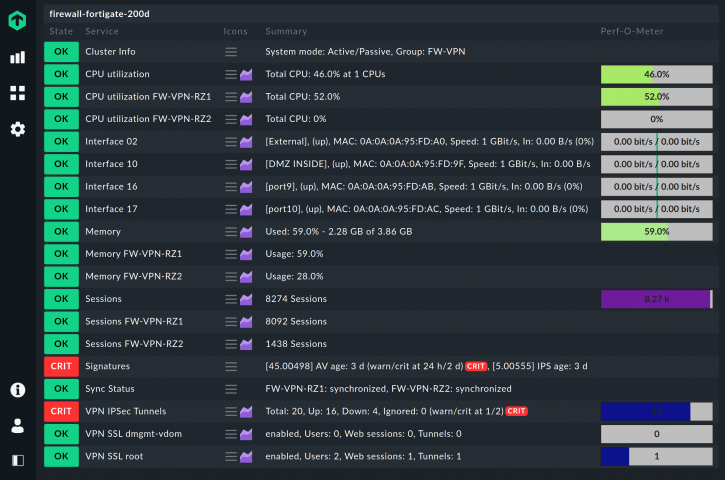The width and height of the screenshot is (725, 480).
Task: Expand action menu for Sync Status
Action: (x=231, y=388)
